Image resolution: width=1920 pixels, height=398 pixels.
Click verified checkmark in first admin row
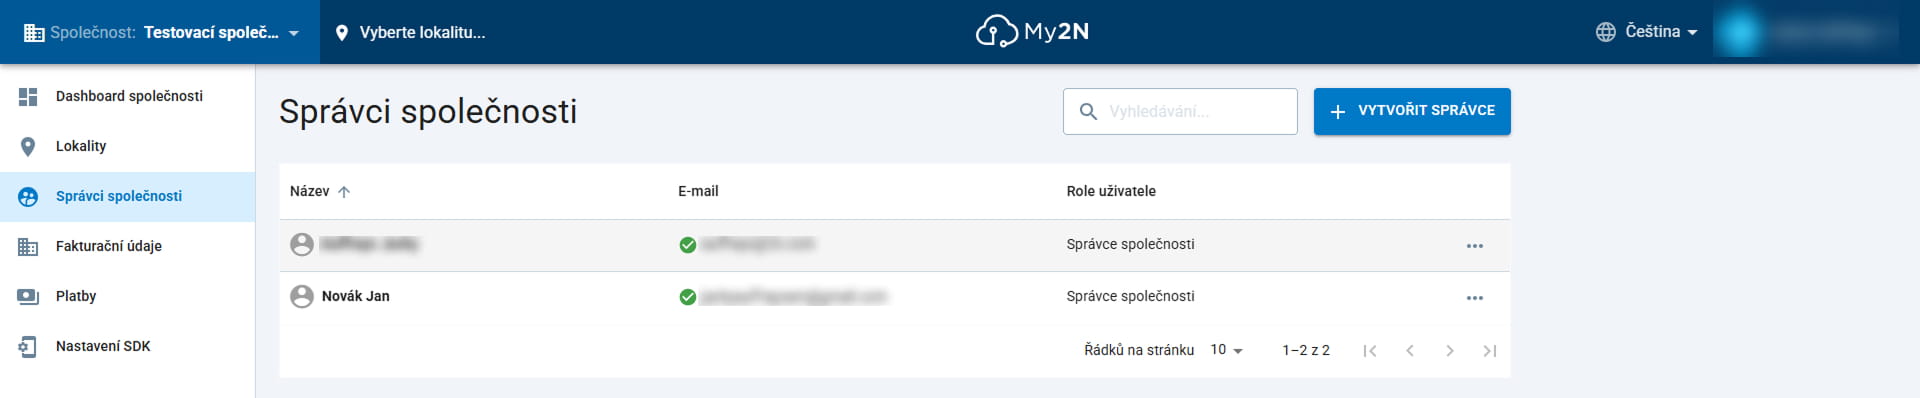tap(688, 245)
